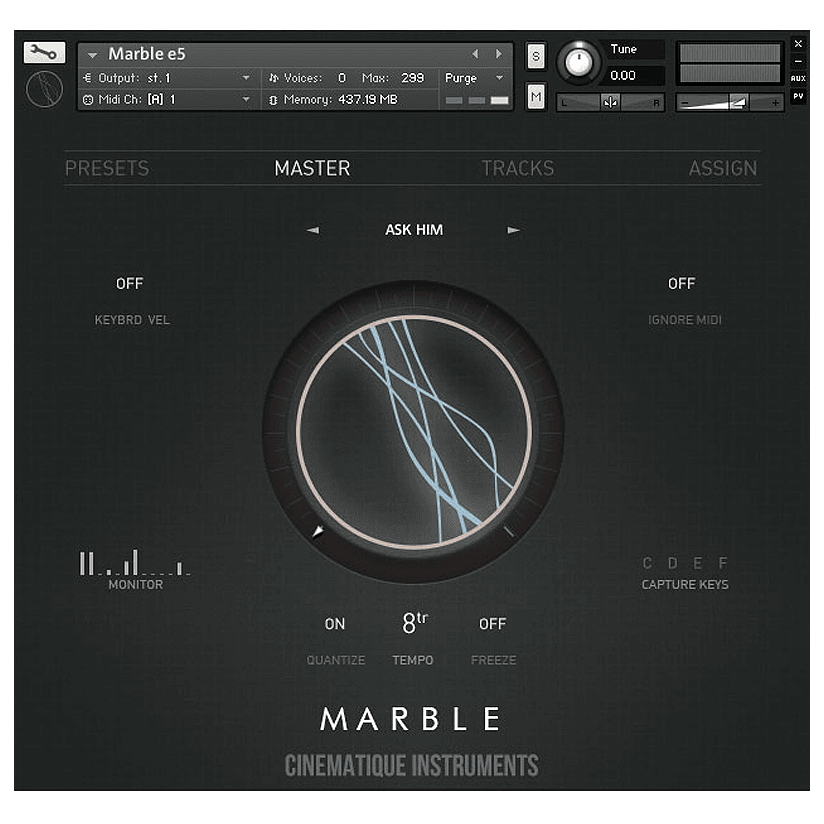Click the ASK HIM preset name
The width and height of the screenshot is (824, 824).
[x=414, y=230]
